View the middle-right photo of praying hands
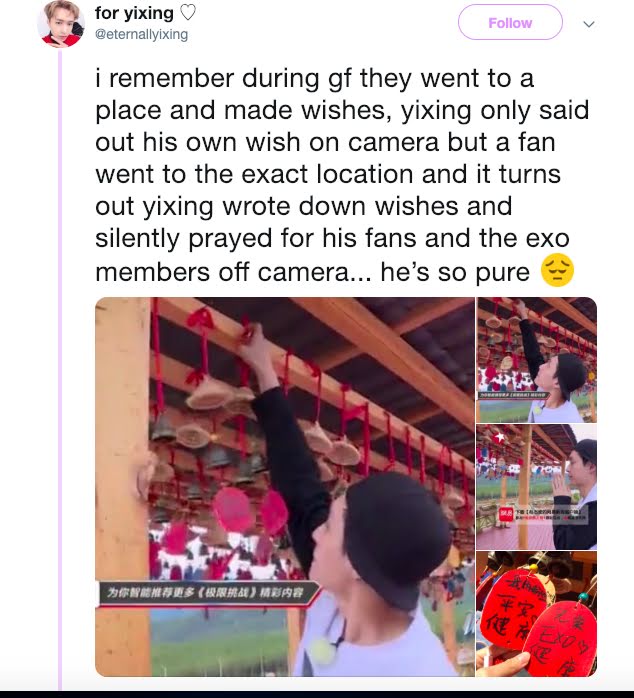This screenshot has height=698, width=634. 536,487
